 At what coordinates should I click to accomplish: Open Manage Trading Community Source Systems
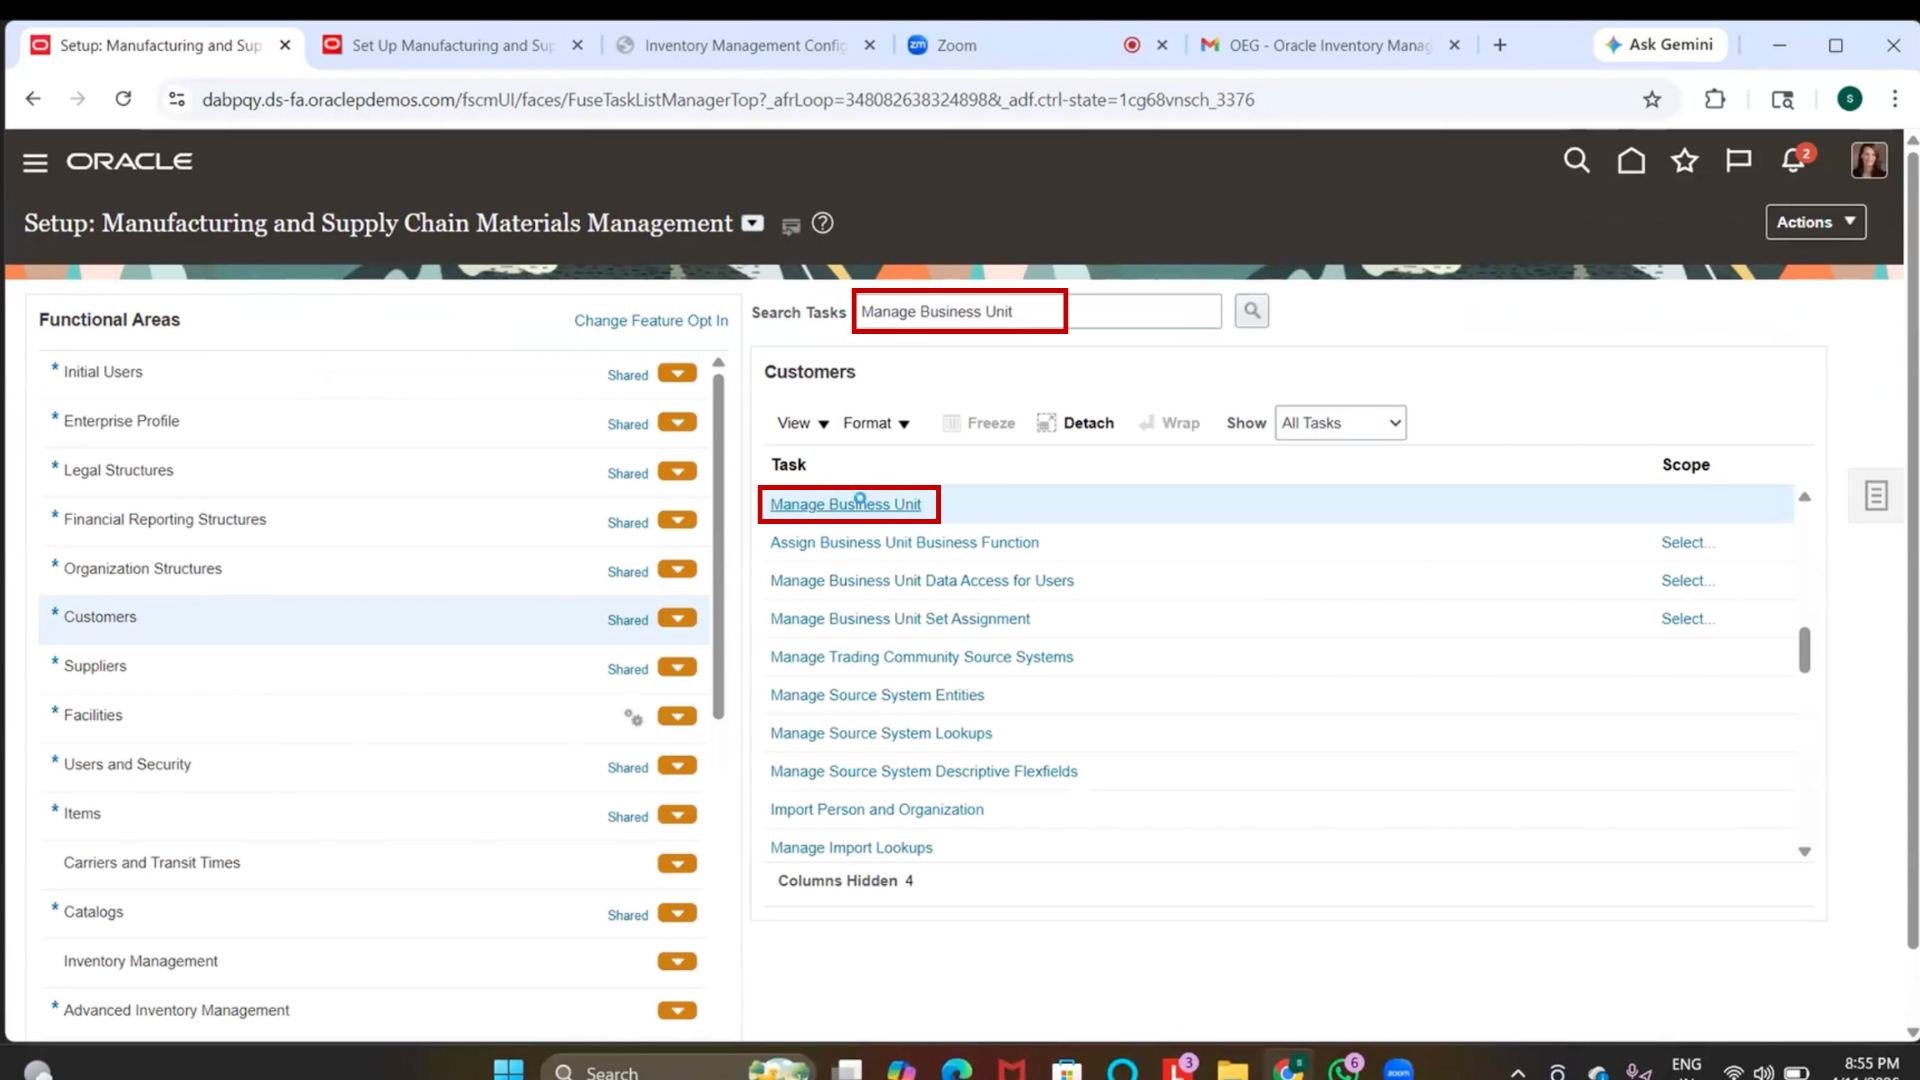921,657
